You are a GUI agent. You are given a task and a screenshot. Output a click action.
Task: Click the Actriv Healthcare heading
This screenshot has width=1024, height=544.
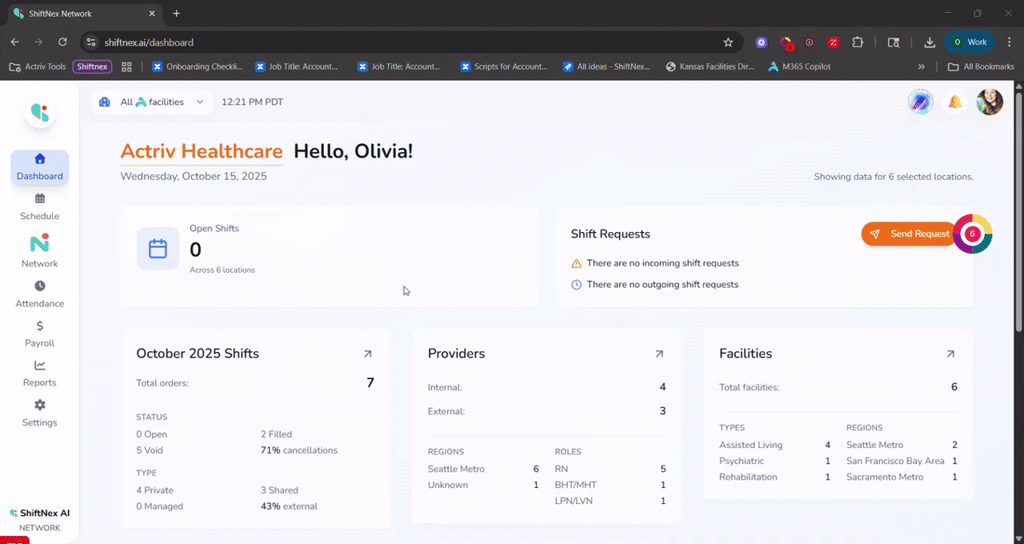tap(201, 151)
